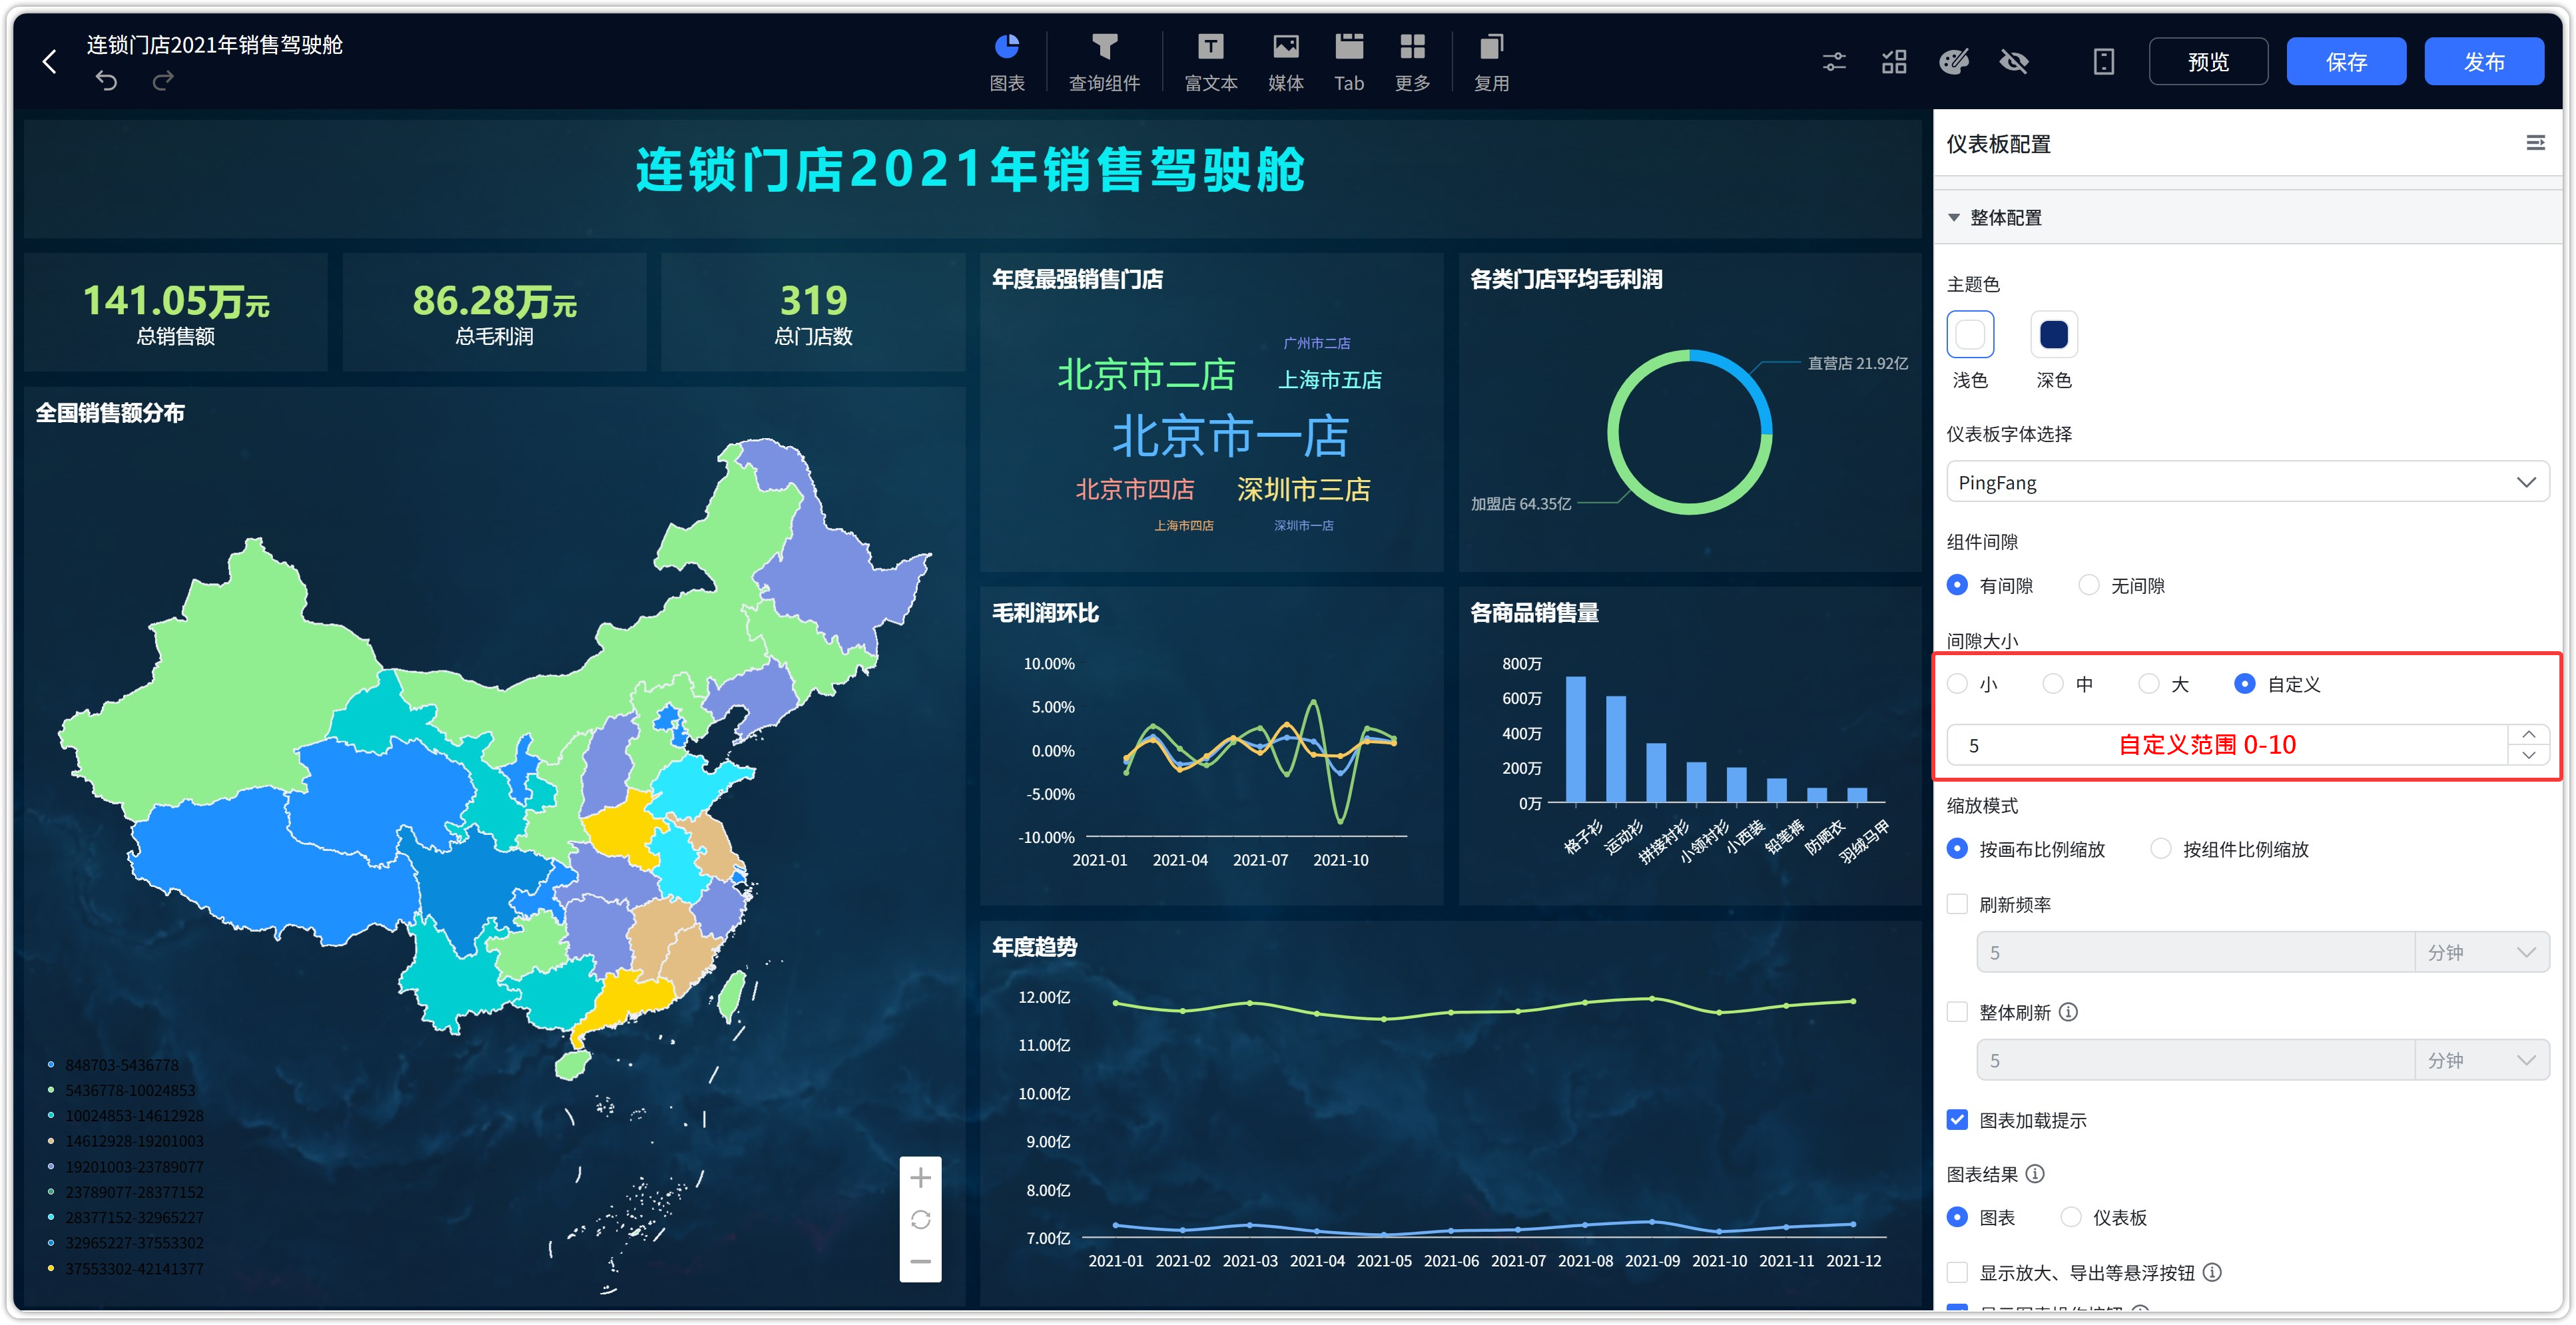Click the widget layout grid icon
Viewport: 2576px width, 1325px height.
pos(1894,62)
